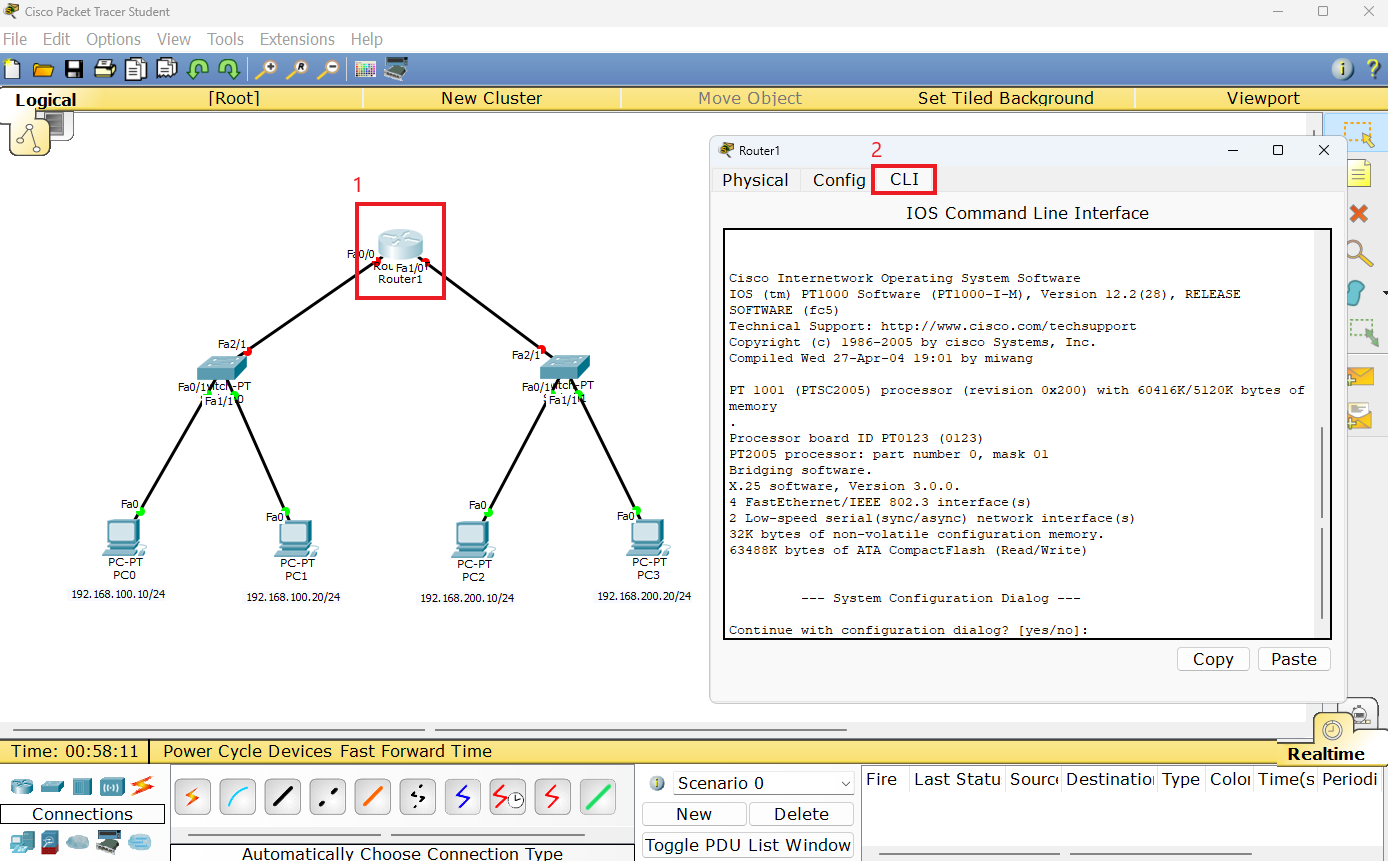Zoom in with the plus magnifier
The width and height of the screenshot is (1388, 861).
point(266,69)
